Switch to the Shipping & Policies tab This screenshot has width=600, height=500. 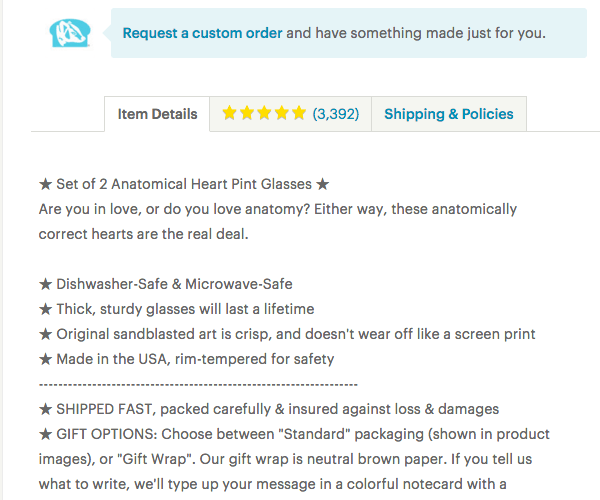[449, 114]
